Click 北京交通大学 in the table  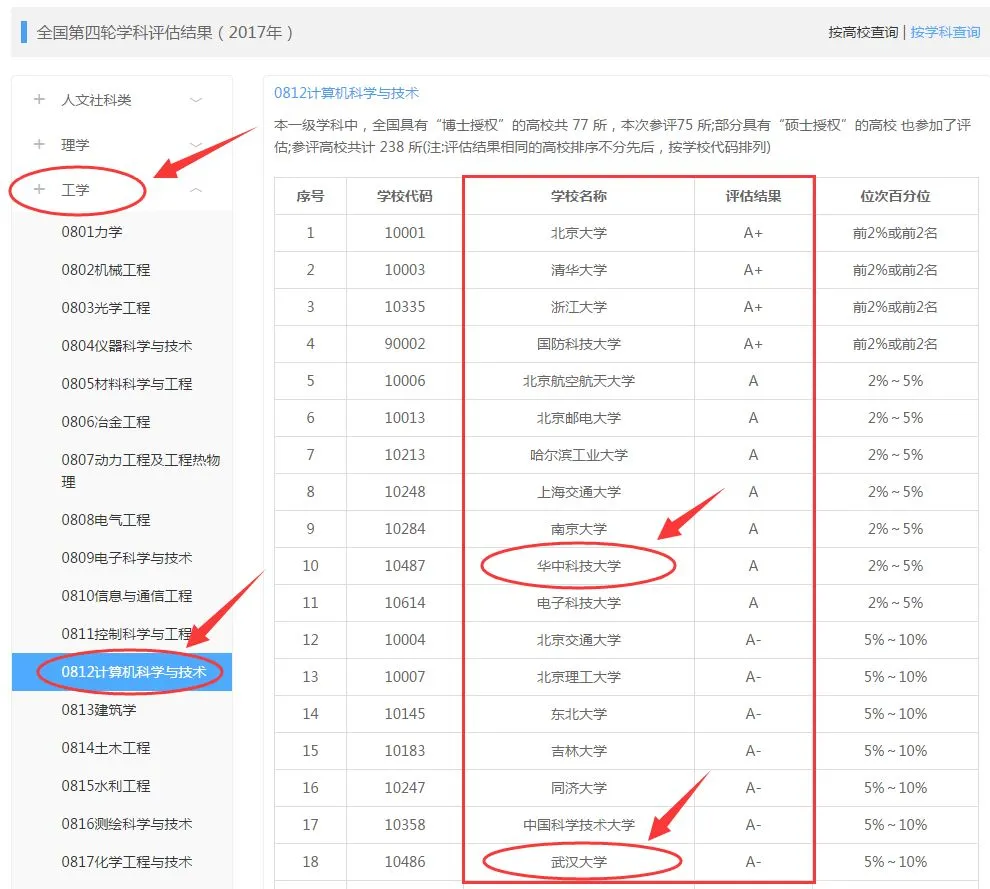click(x=578, y=640)
